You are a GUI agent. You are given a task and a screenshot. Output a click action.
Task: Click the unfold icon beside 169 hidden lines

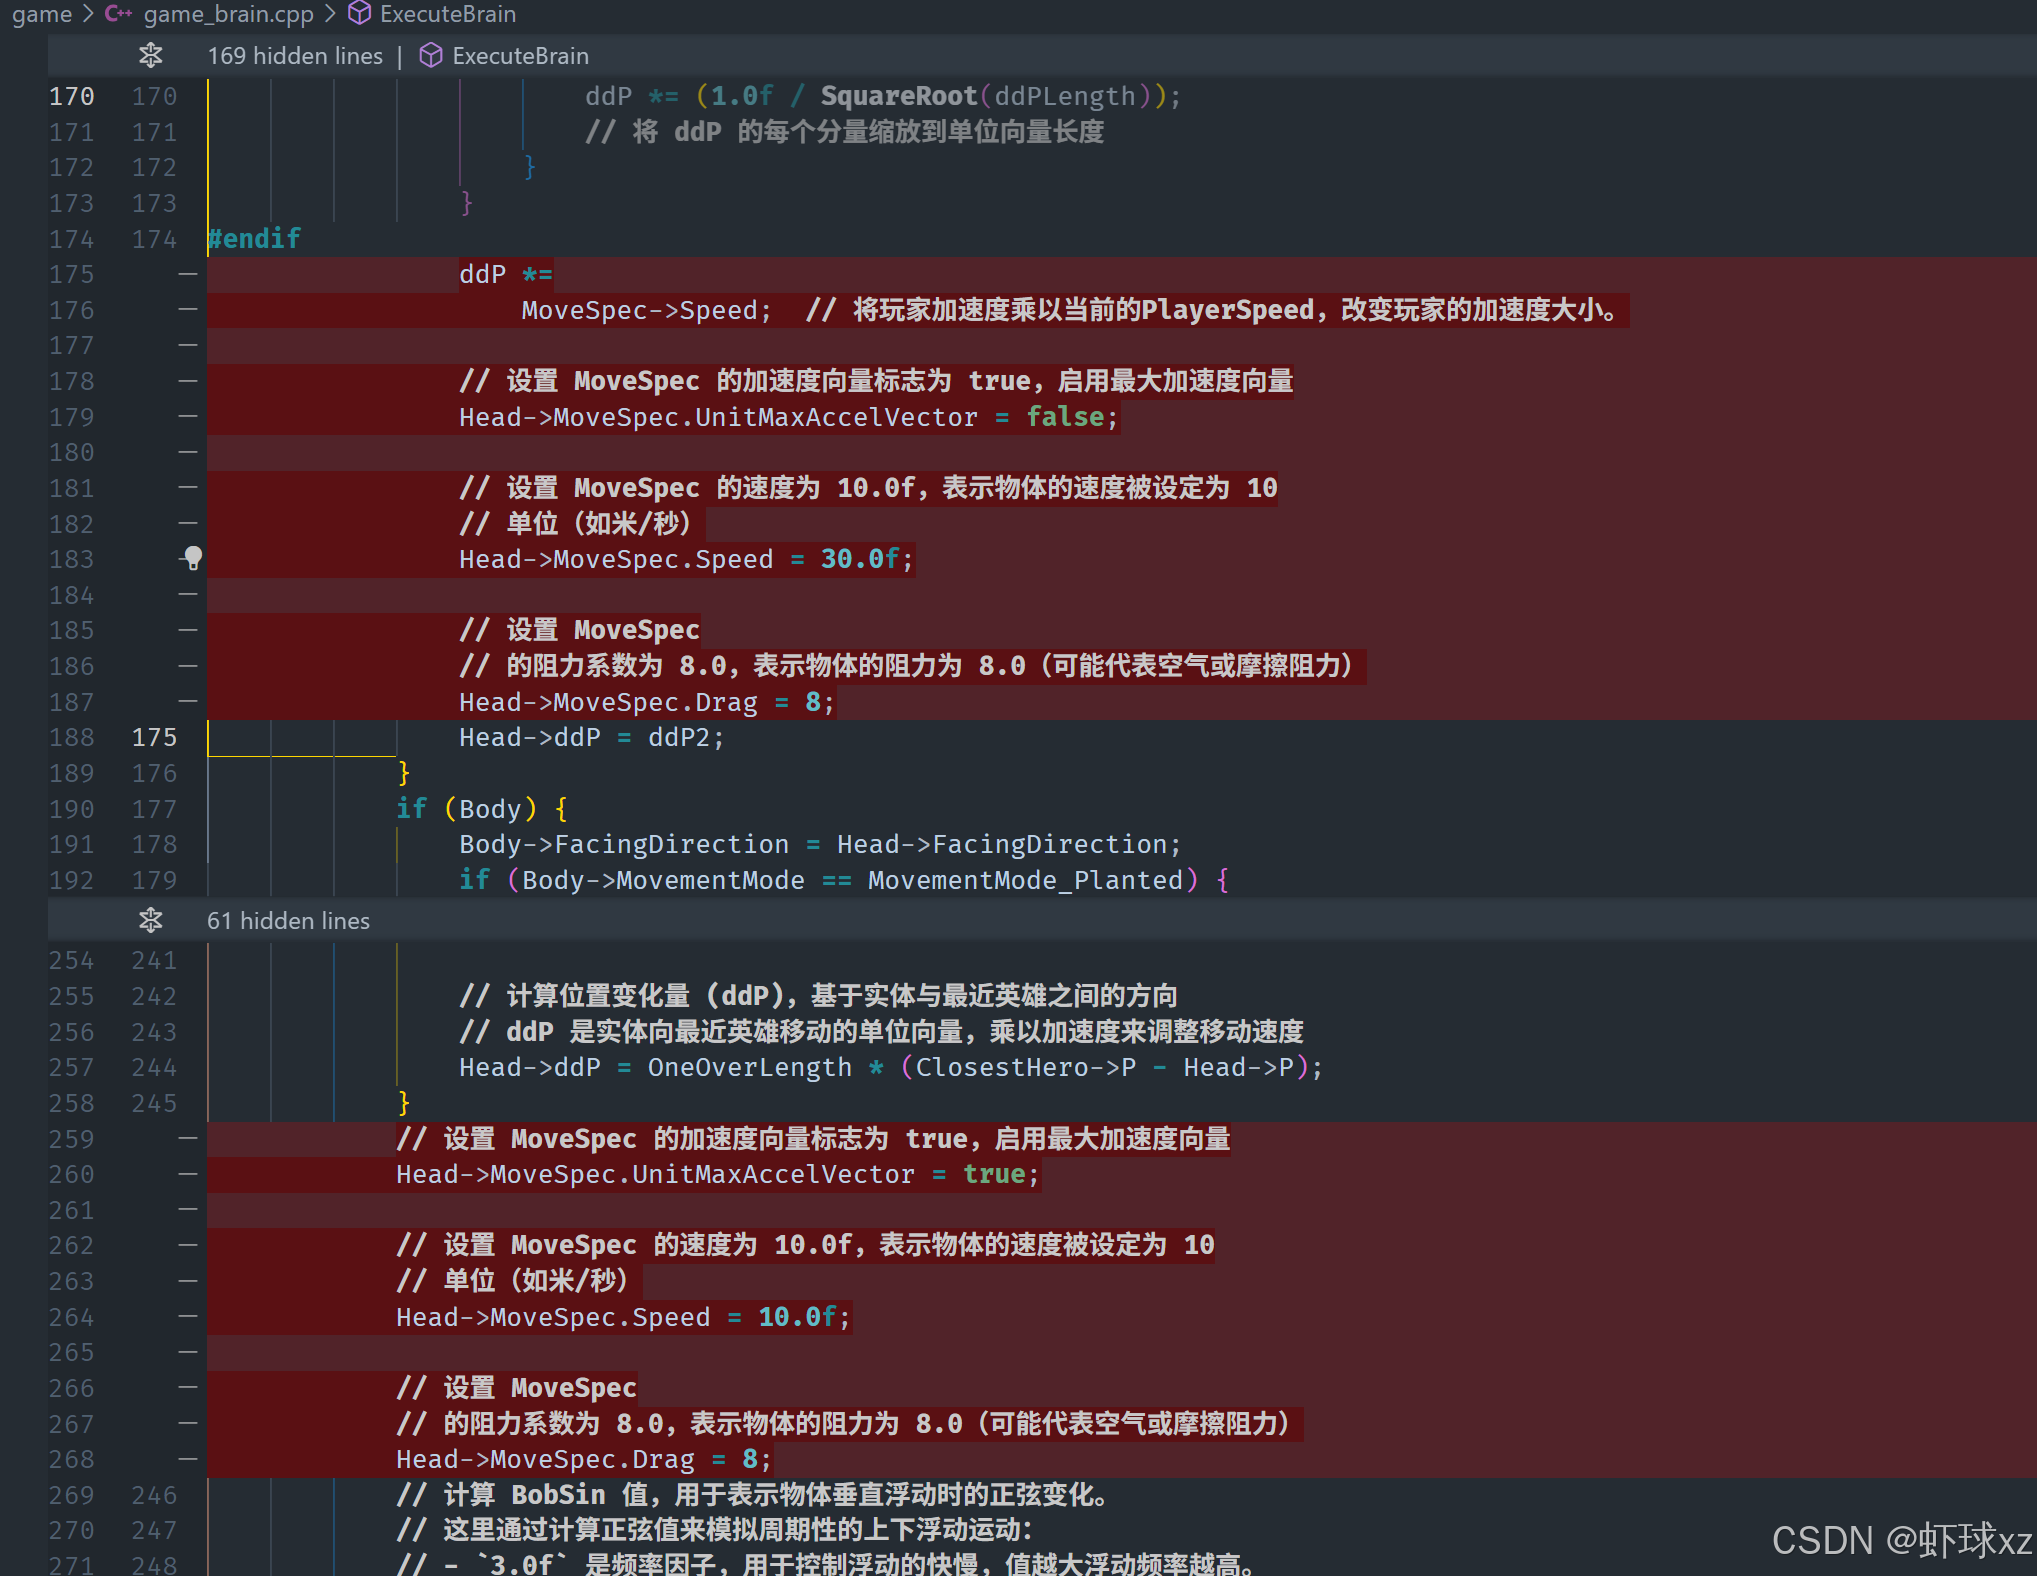pos(151,56)
